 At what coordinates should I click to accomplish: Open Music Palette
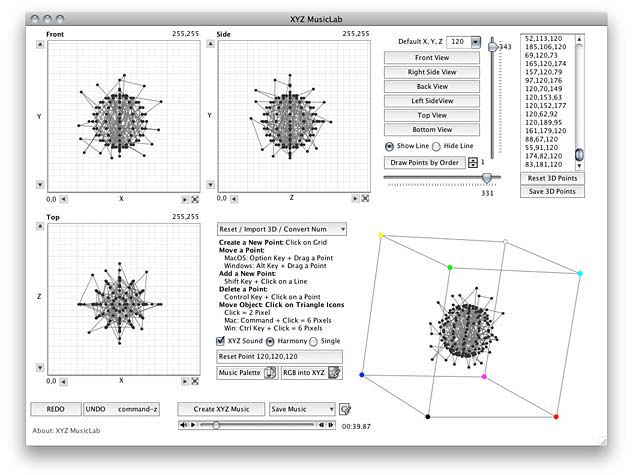247,373
